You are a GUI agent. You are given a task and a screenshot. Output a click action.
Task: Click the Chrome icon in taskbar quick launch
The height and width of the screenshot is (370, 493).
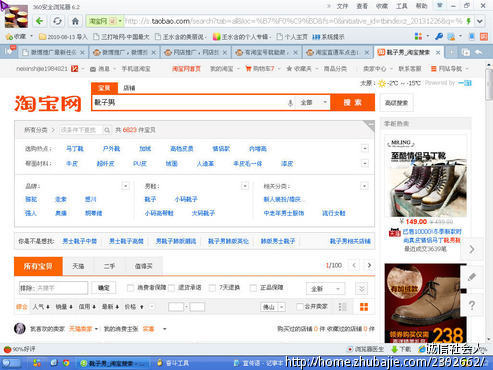(x=66, y=363)
